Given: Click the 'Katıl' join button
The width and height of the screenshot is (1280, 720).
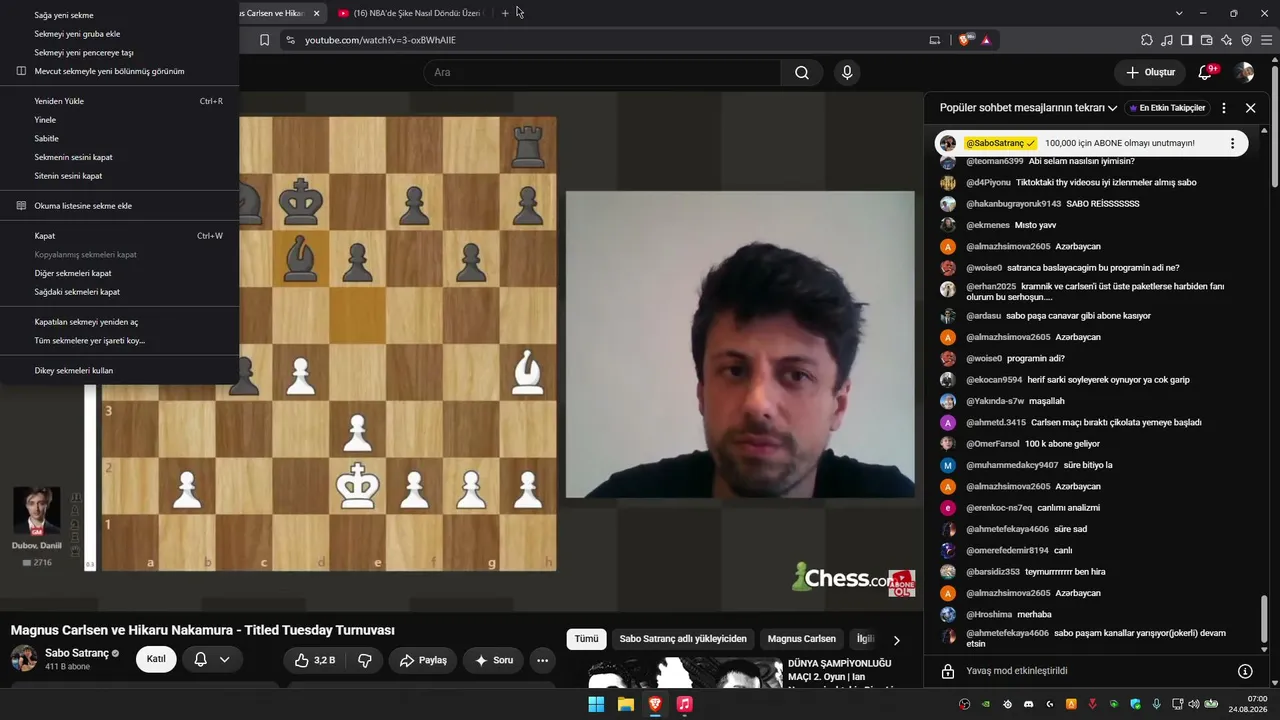Looking at the screenshot, I should [156, 659].
